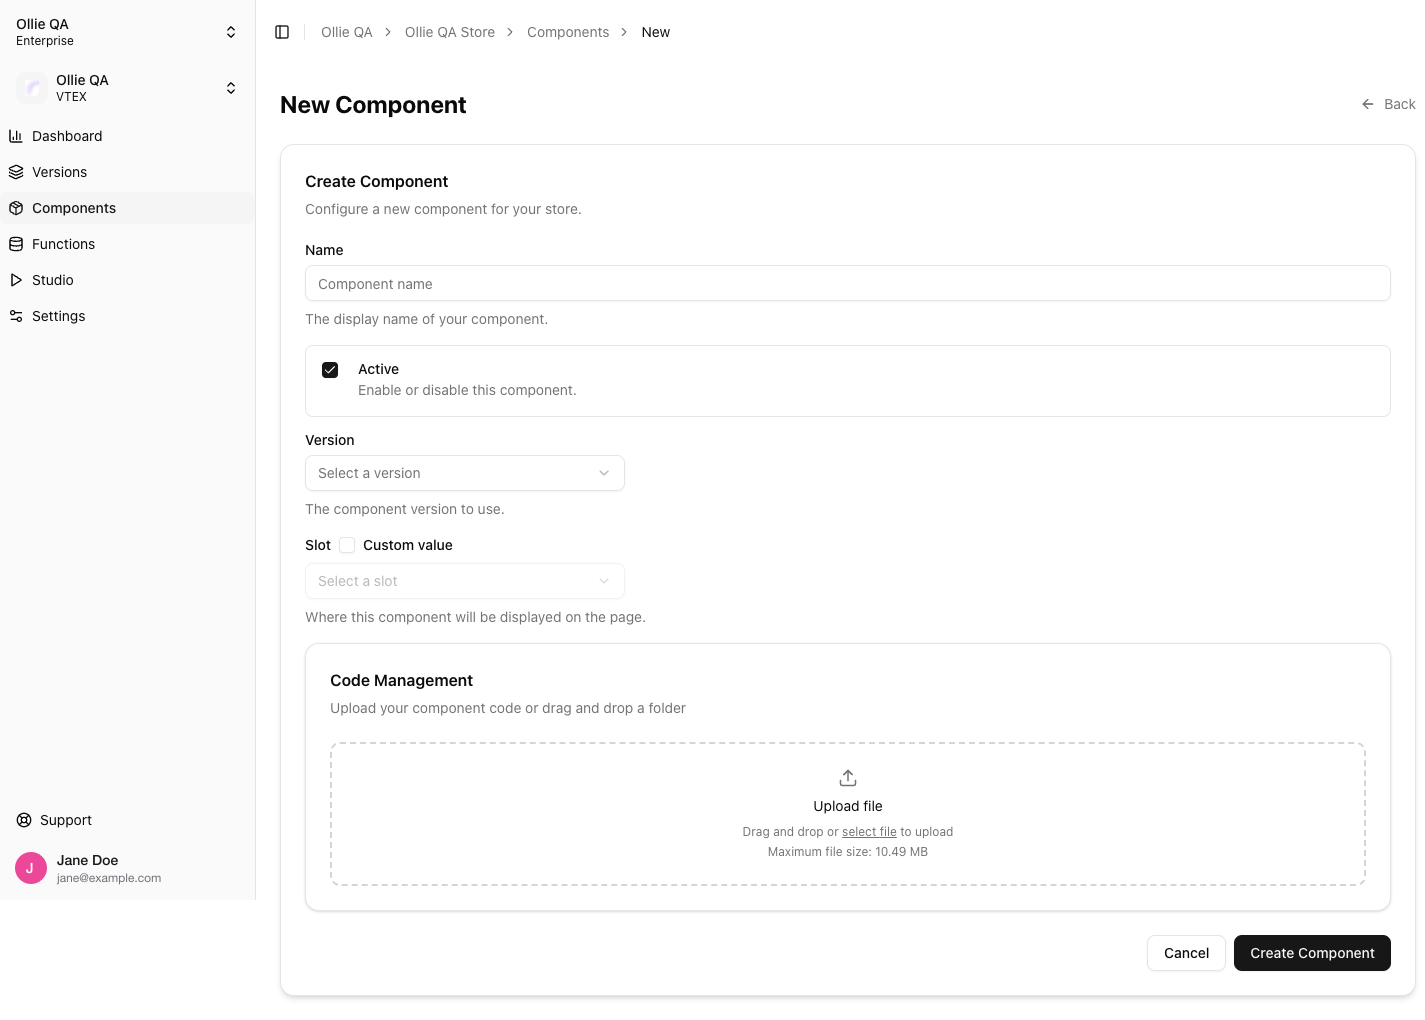
Task: Click the Versions layers icon
Action: (x=16, y=172)
